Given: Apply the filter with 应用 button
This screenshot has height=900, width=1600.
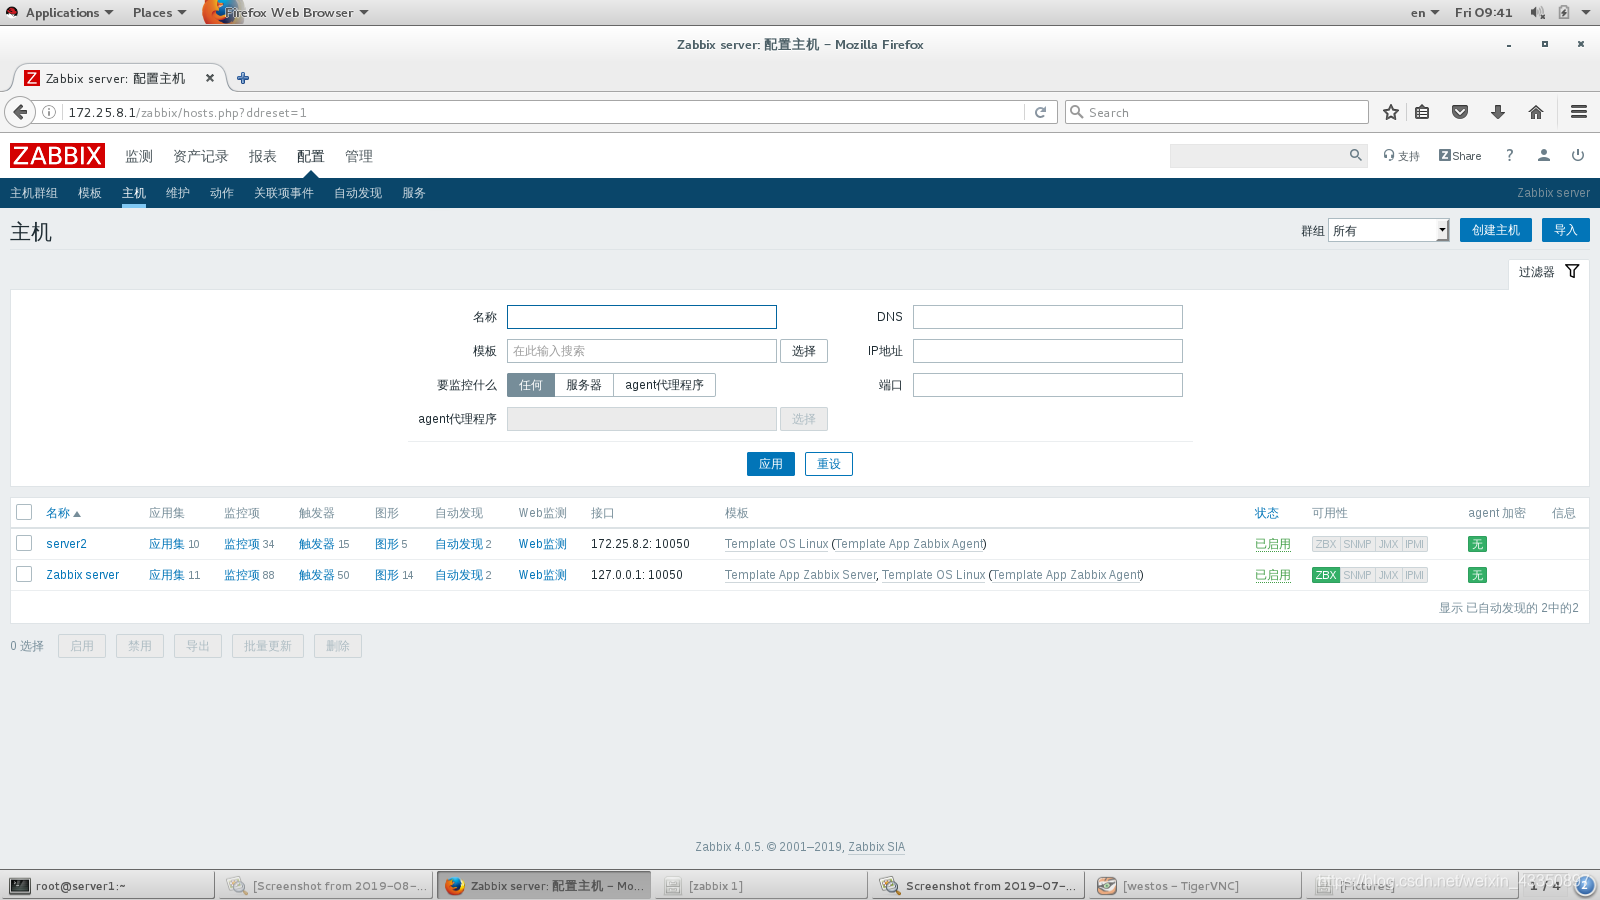Looking at the screenshot, I should point(771,464).
